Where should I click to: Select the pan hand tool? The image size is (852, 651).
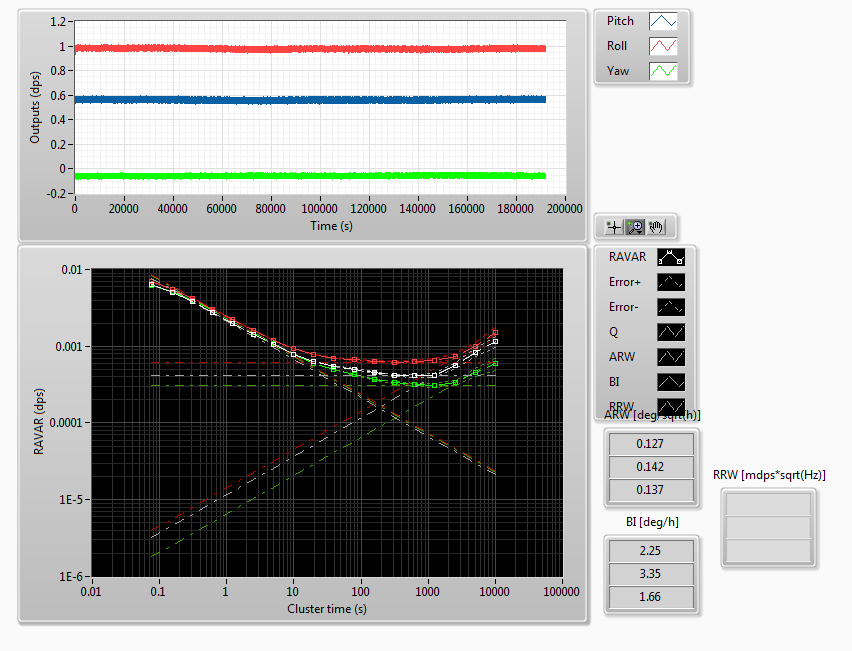click(656, 226)
